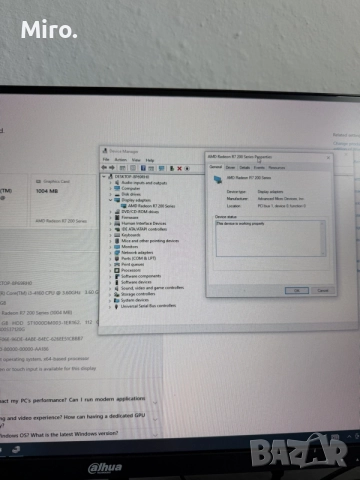
Task: Open the Help menu in Device Manager
Action: [x=150, y=160]
